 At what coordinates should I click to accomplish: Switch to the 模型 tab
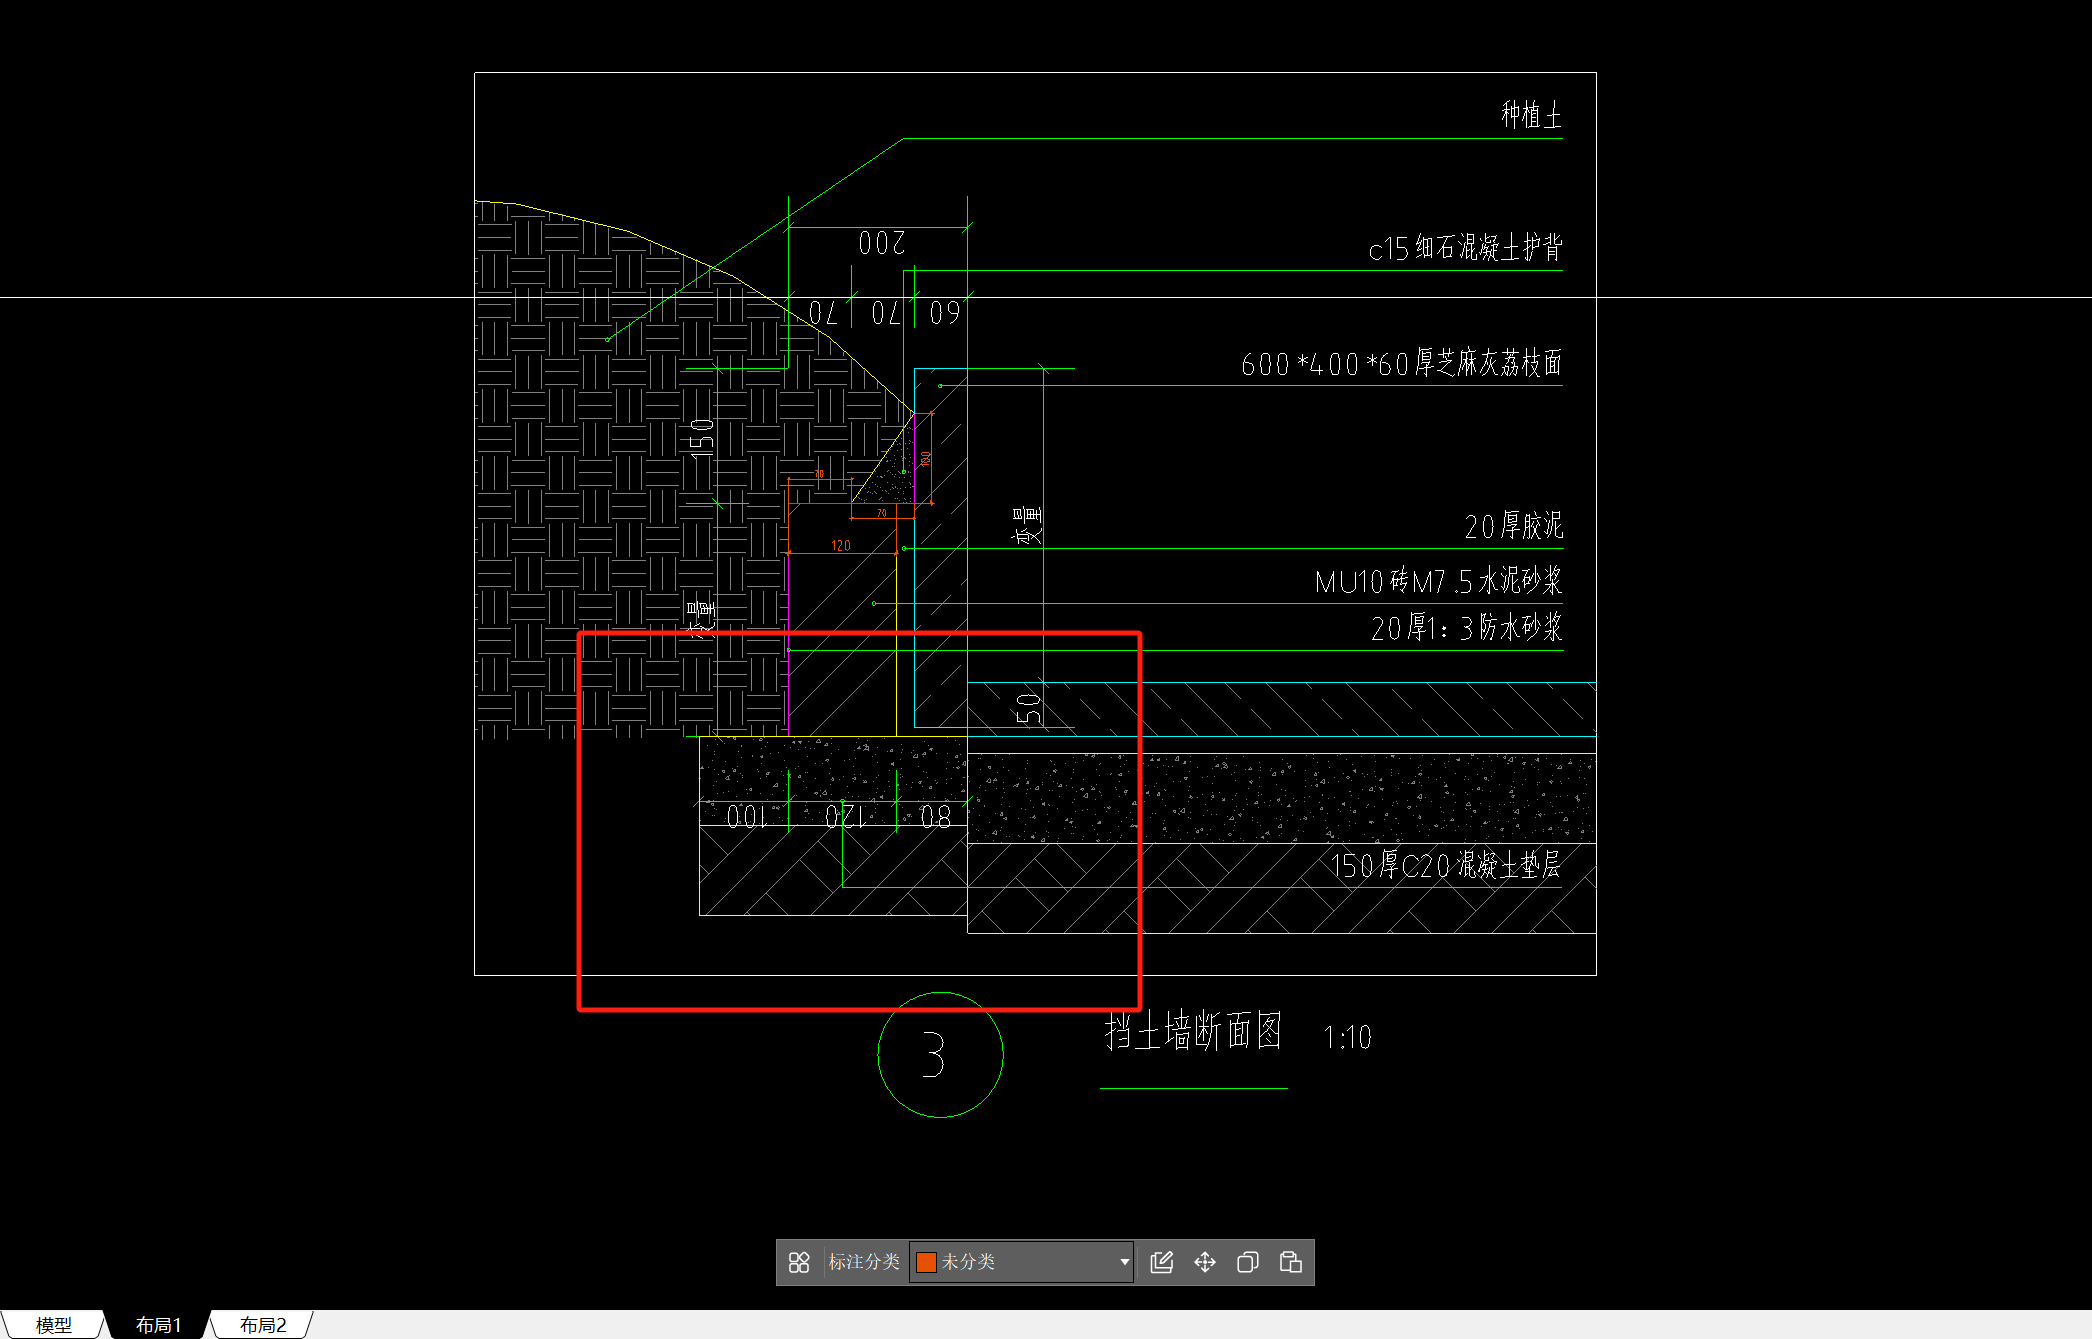pyautogui.click(x=53, y=1325)
